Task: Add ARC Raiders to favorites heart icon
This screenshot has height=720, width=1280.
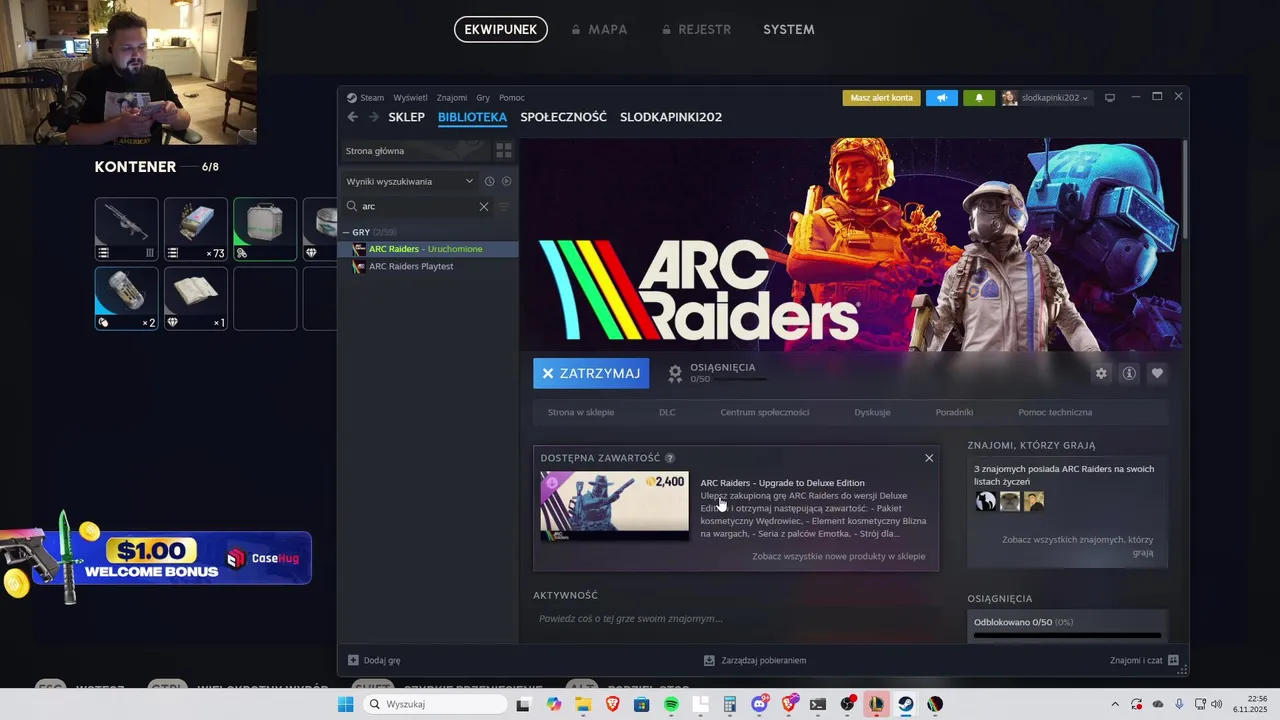Action: [x=1157, y=373]
